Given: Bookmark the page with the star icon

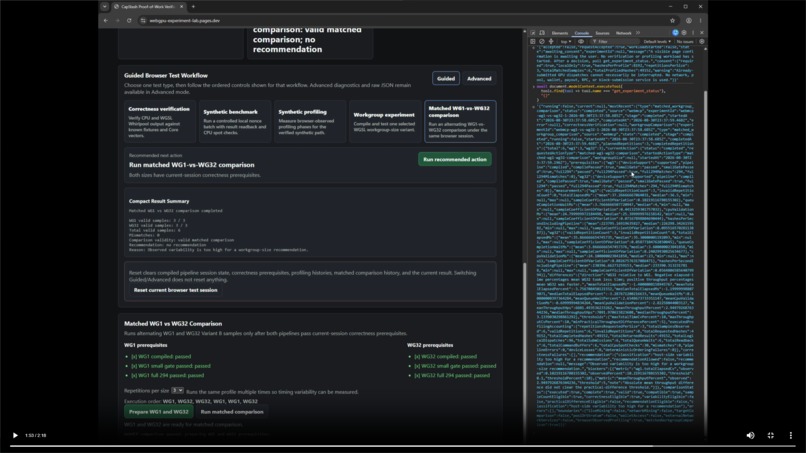Looking at the screenshot, I should click(672, 21).
